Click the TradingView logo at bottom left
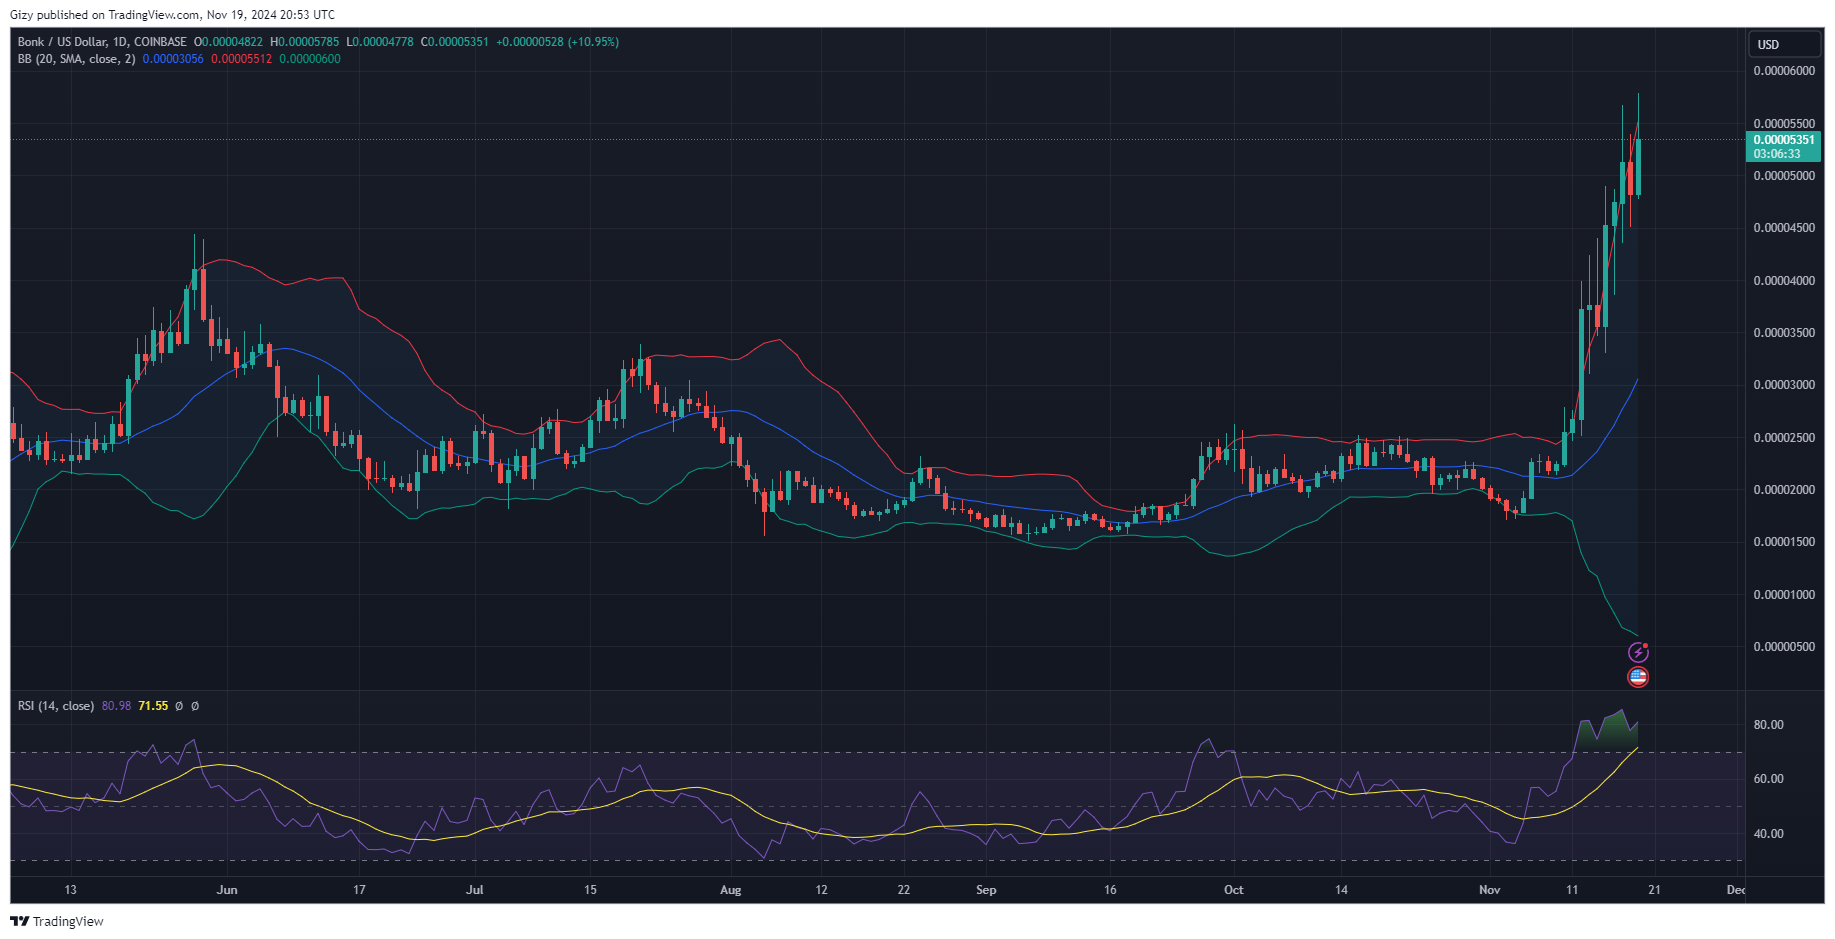This screenshot has width=1835, height=939. [57, 921]
